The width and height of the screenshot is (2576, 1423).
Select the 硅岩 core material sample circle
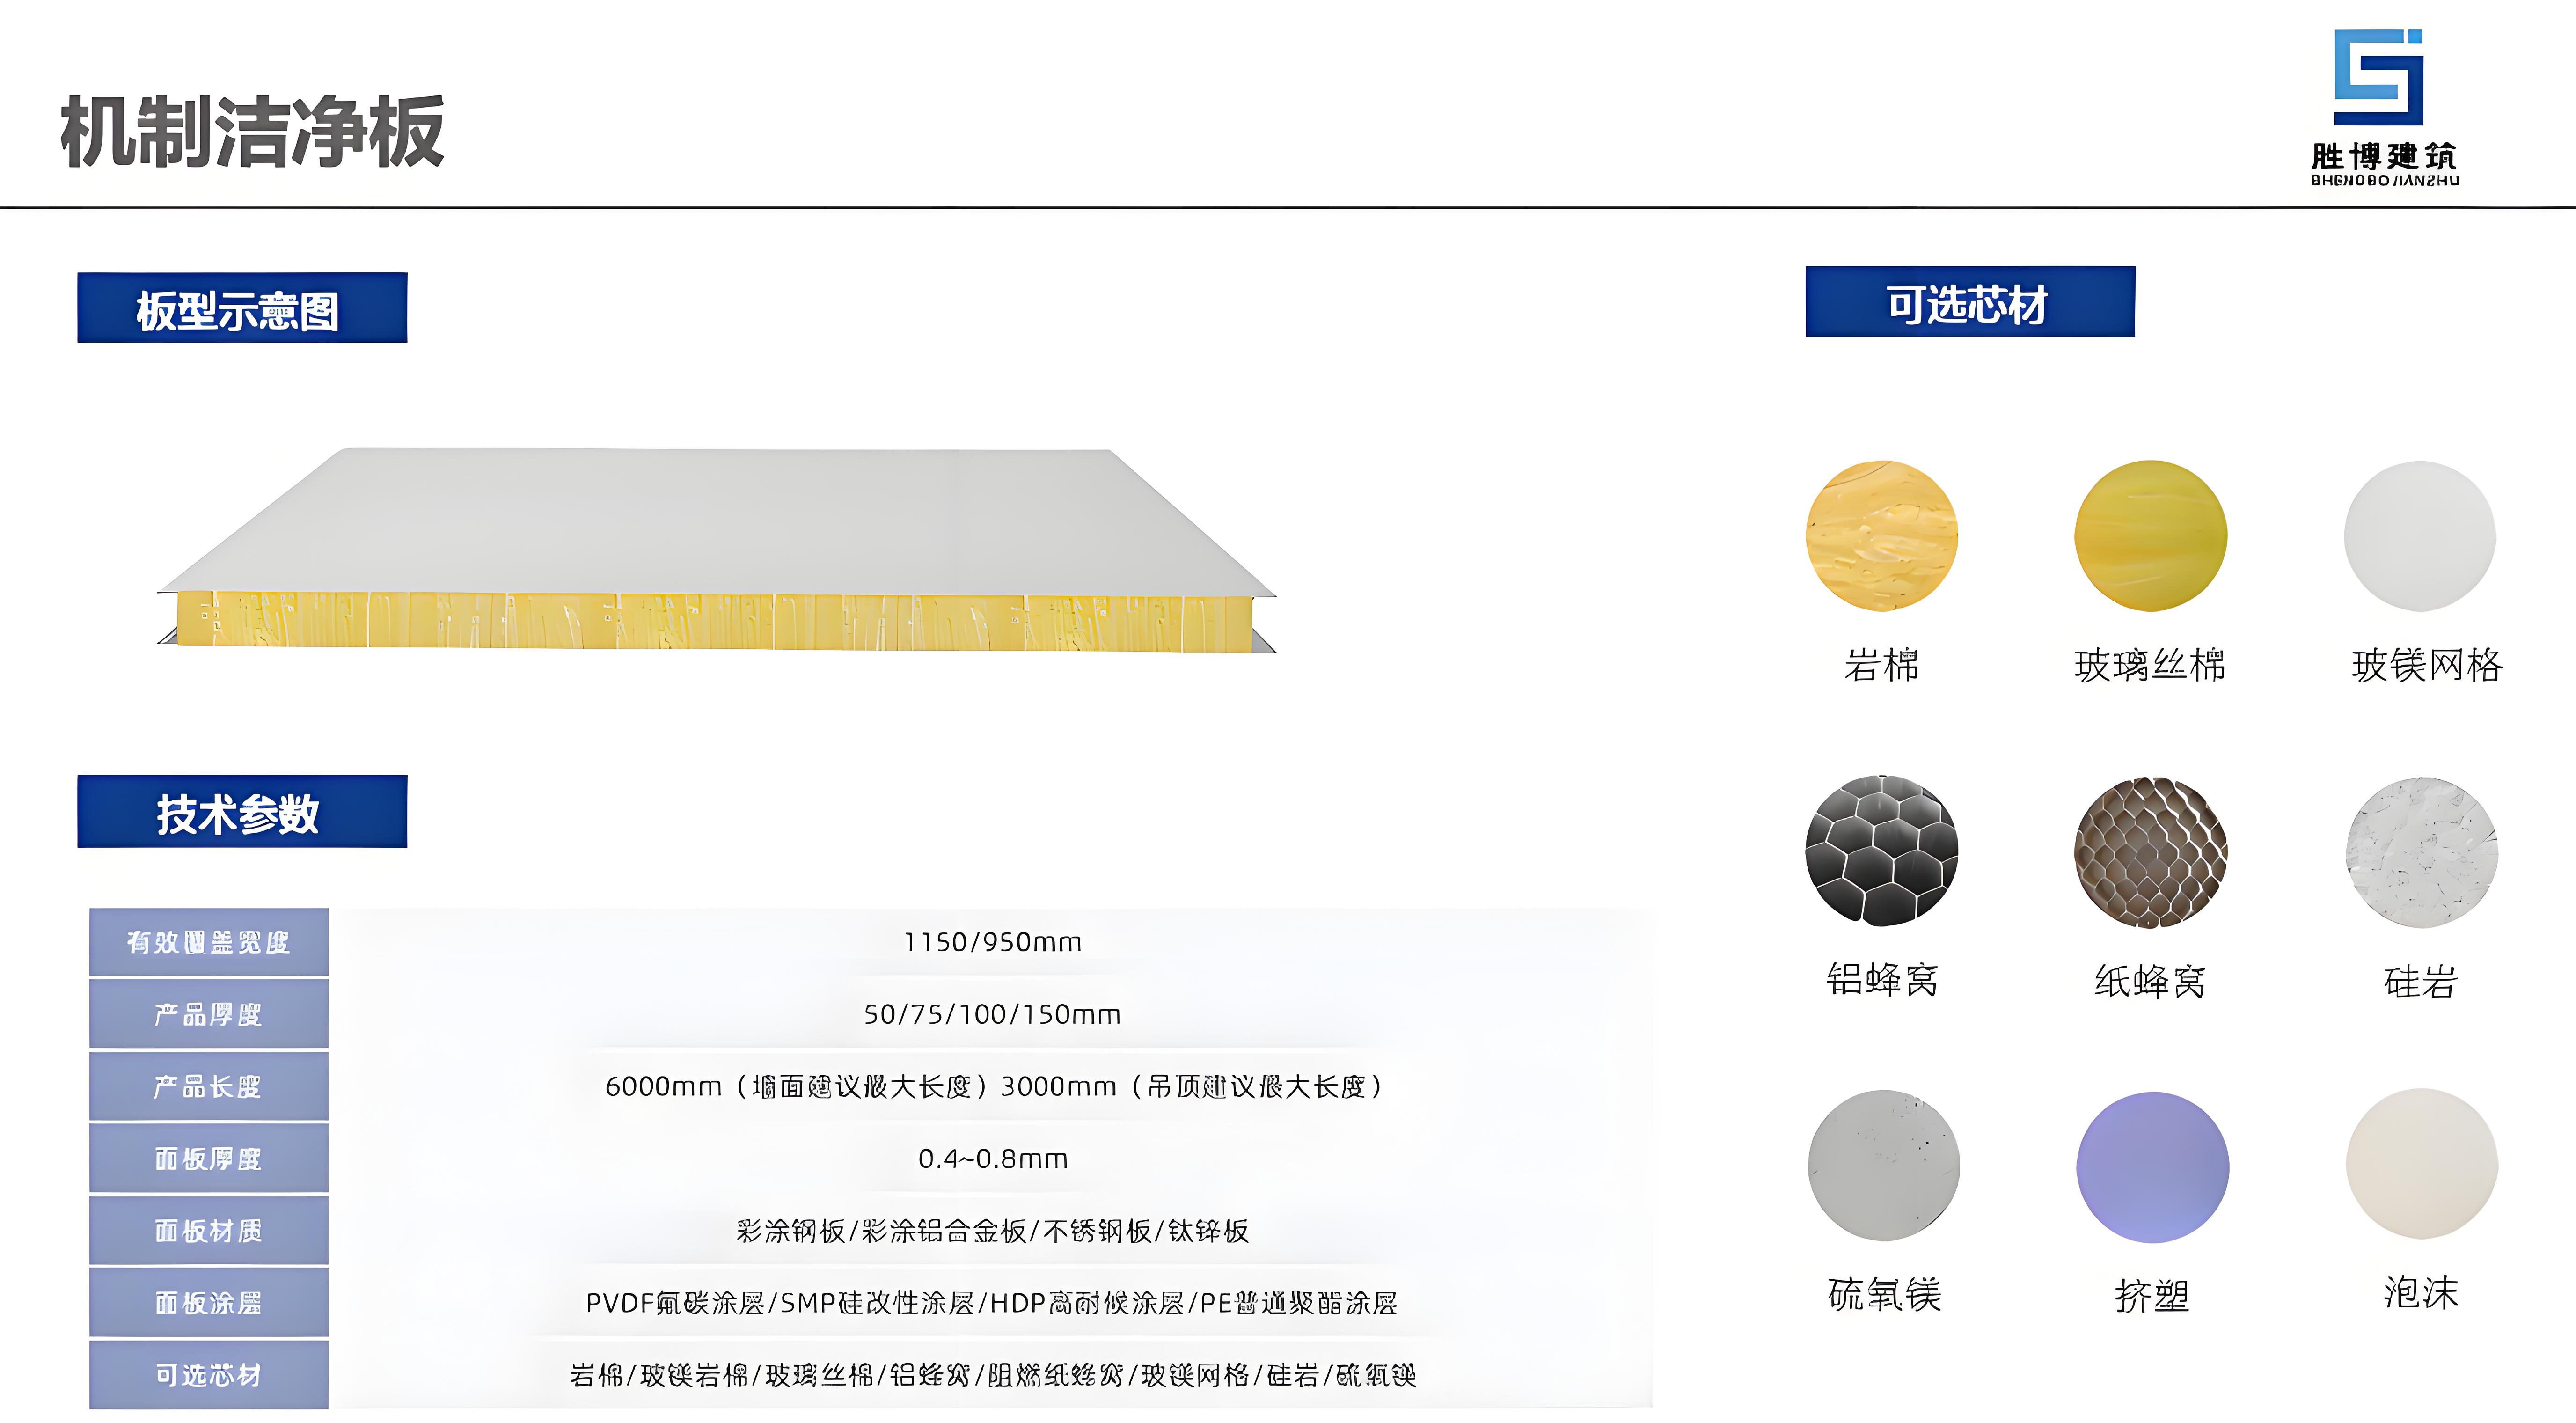point(2421,852)
